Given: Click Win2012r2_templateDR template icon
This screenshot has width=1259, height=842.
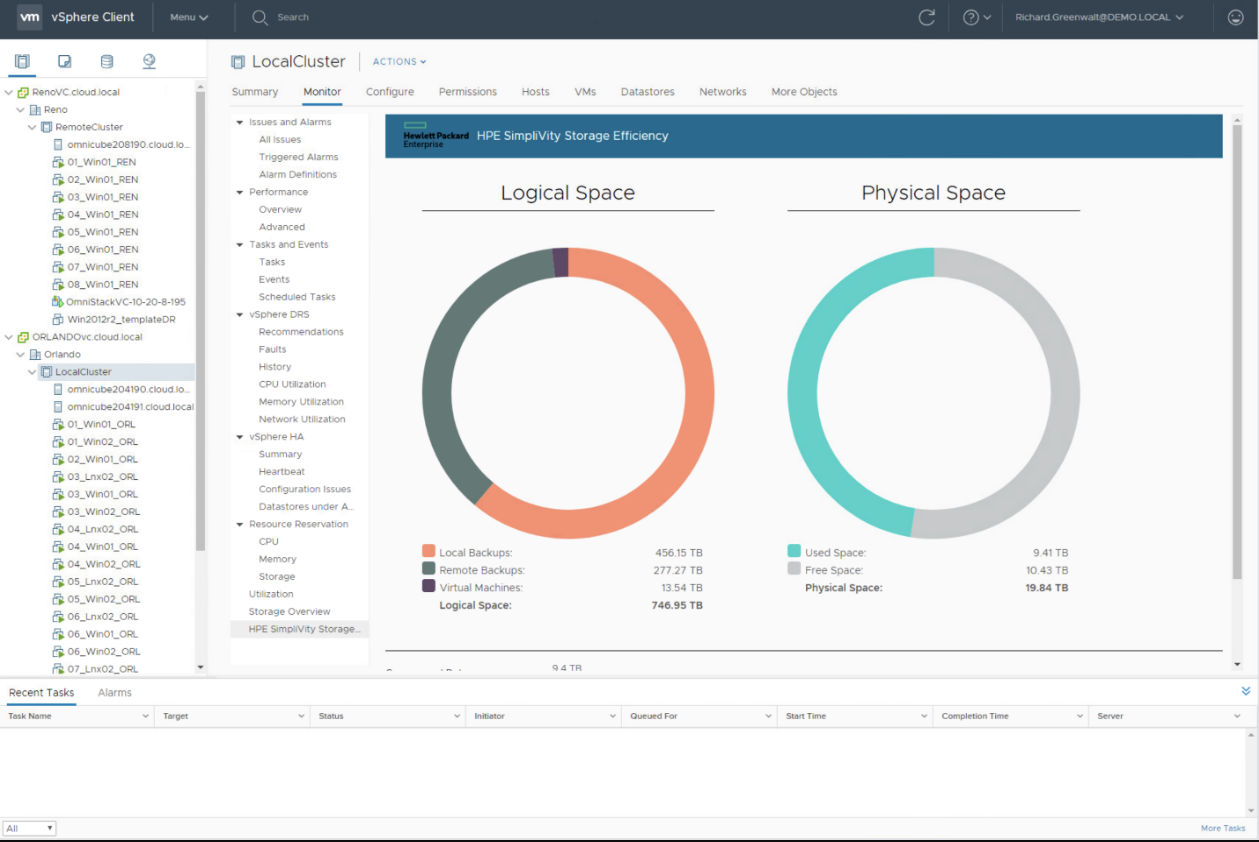Looking at the screenshot, I should 58,319.
